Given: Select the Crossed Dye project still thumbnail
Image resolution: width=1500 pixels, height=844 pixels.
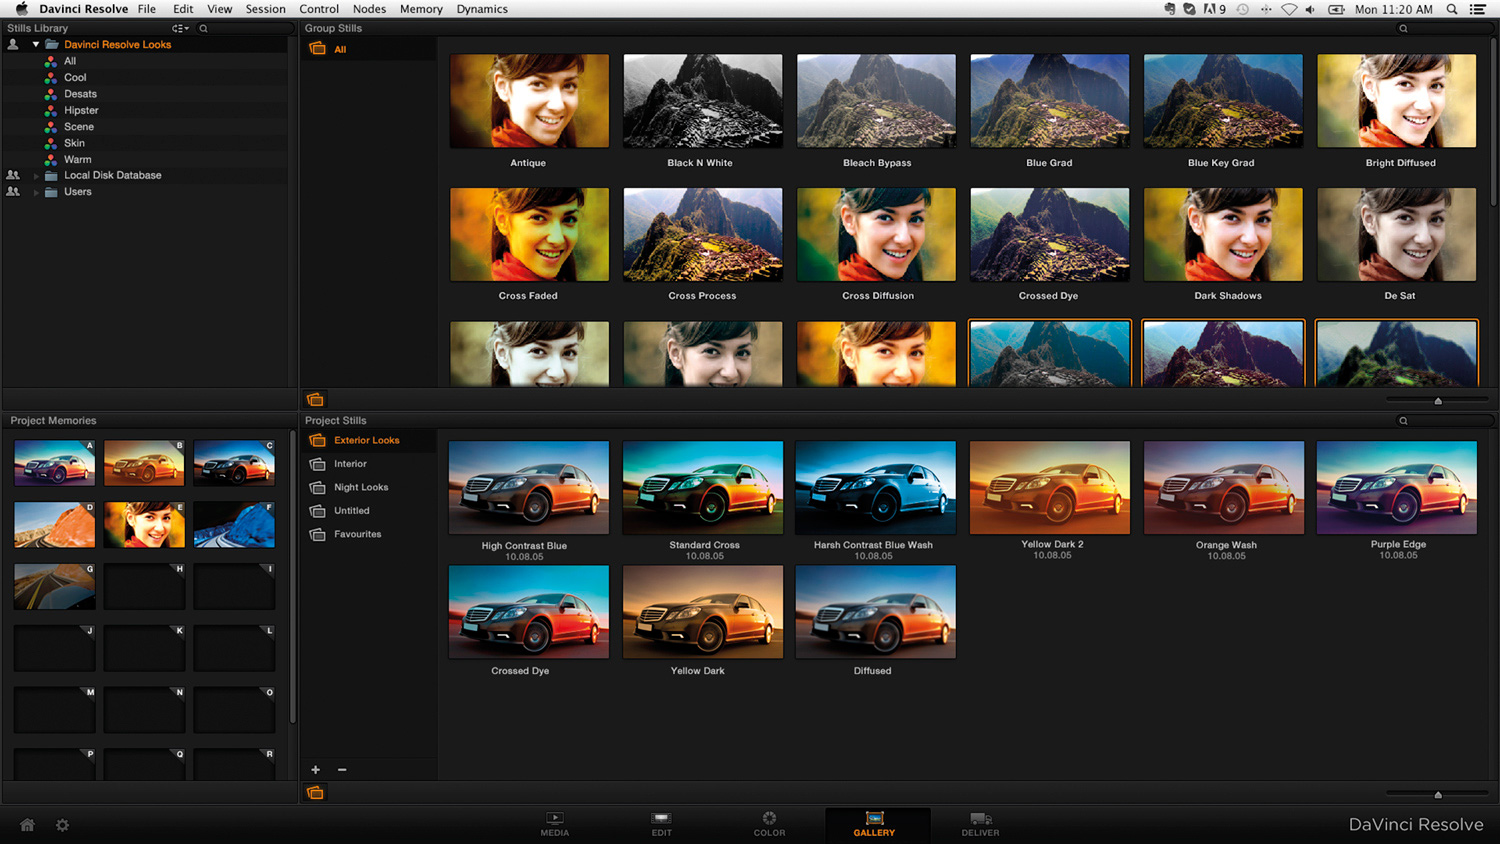Looking at the screenshot, I should click(x=529, y=611).
